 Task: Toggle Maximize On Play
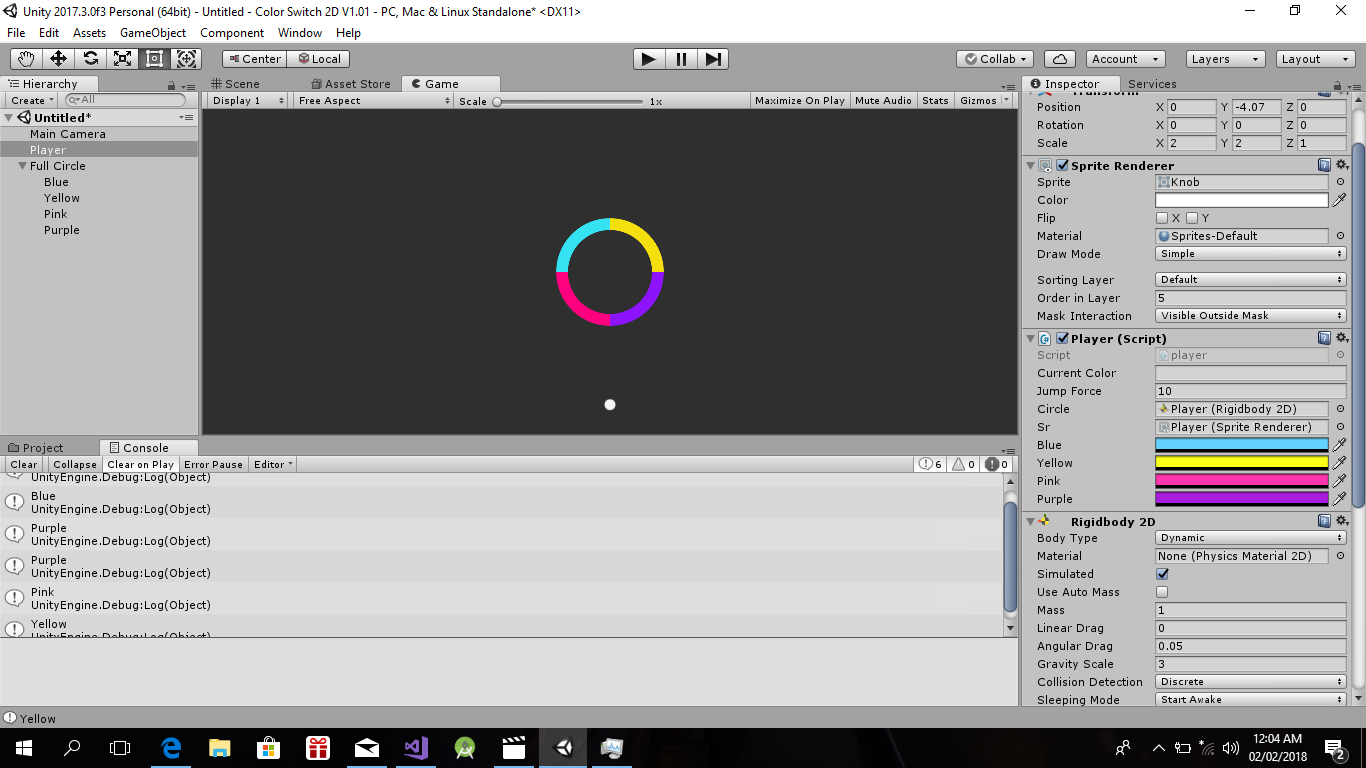pos(800,100)
